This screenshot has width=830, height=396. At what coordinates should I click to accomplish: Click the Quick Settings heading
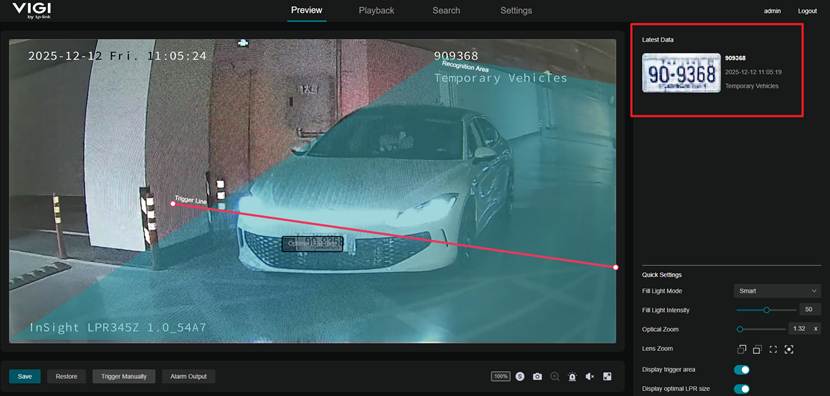tap(662, 275)
